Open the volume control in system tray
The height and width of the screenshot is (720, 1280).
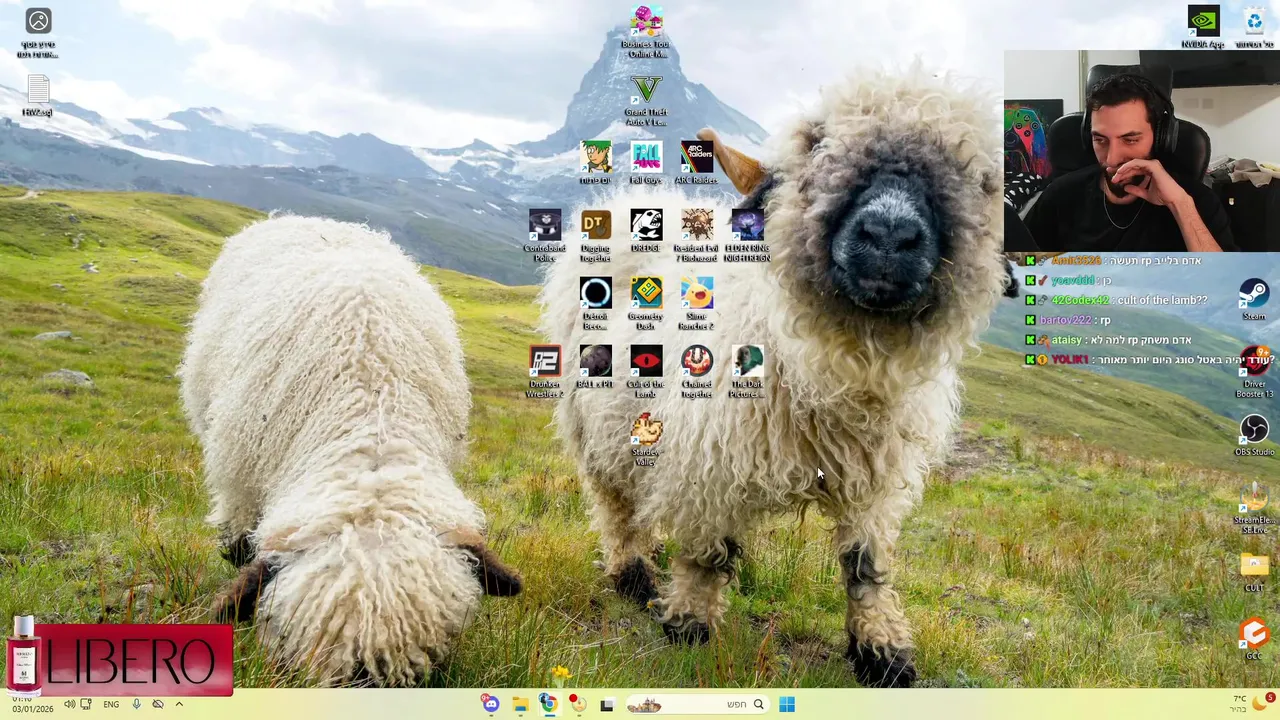pos(69,704)
